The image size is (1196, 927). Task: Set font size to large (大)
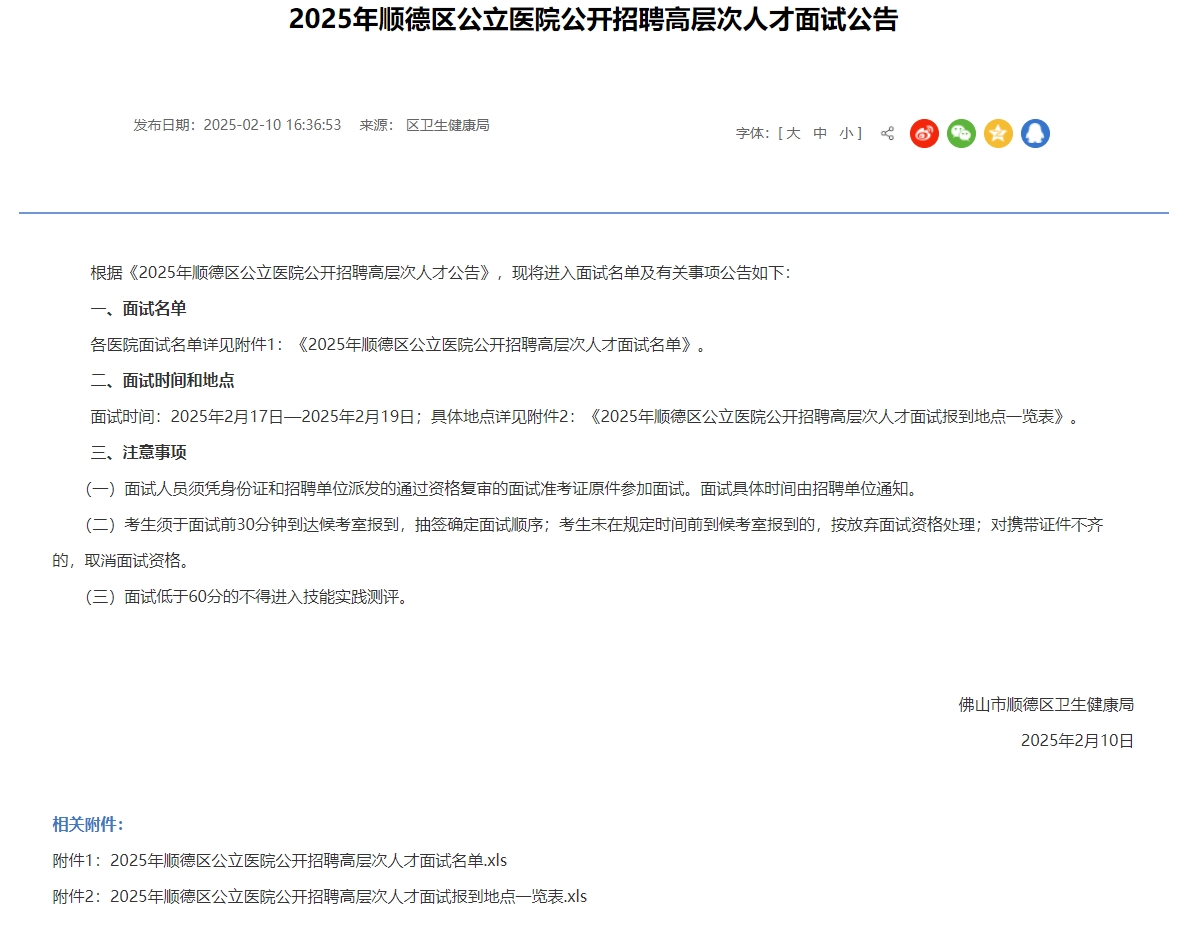(x=793, y=134)
